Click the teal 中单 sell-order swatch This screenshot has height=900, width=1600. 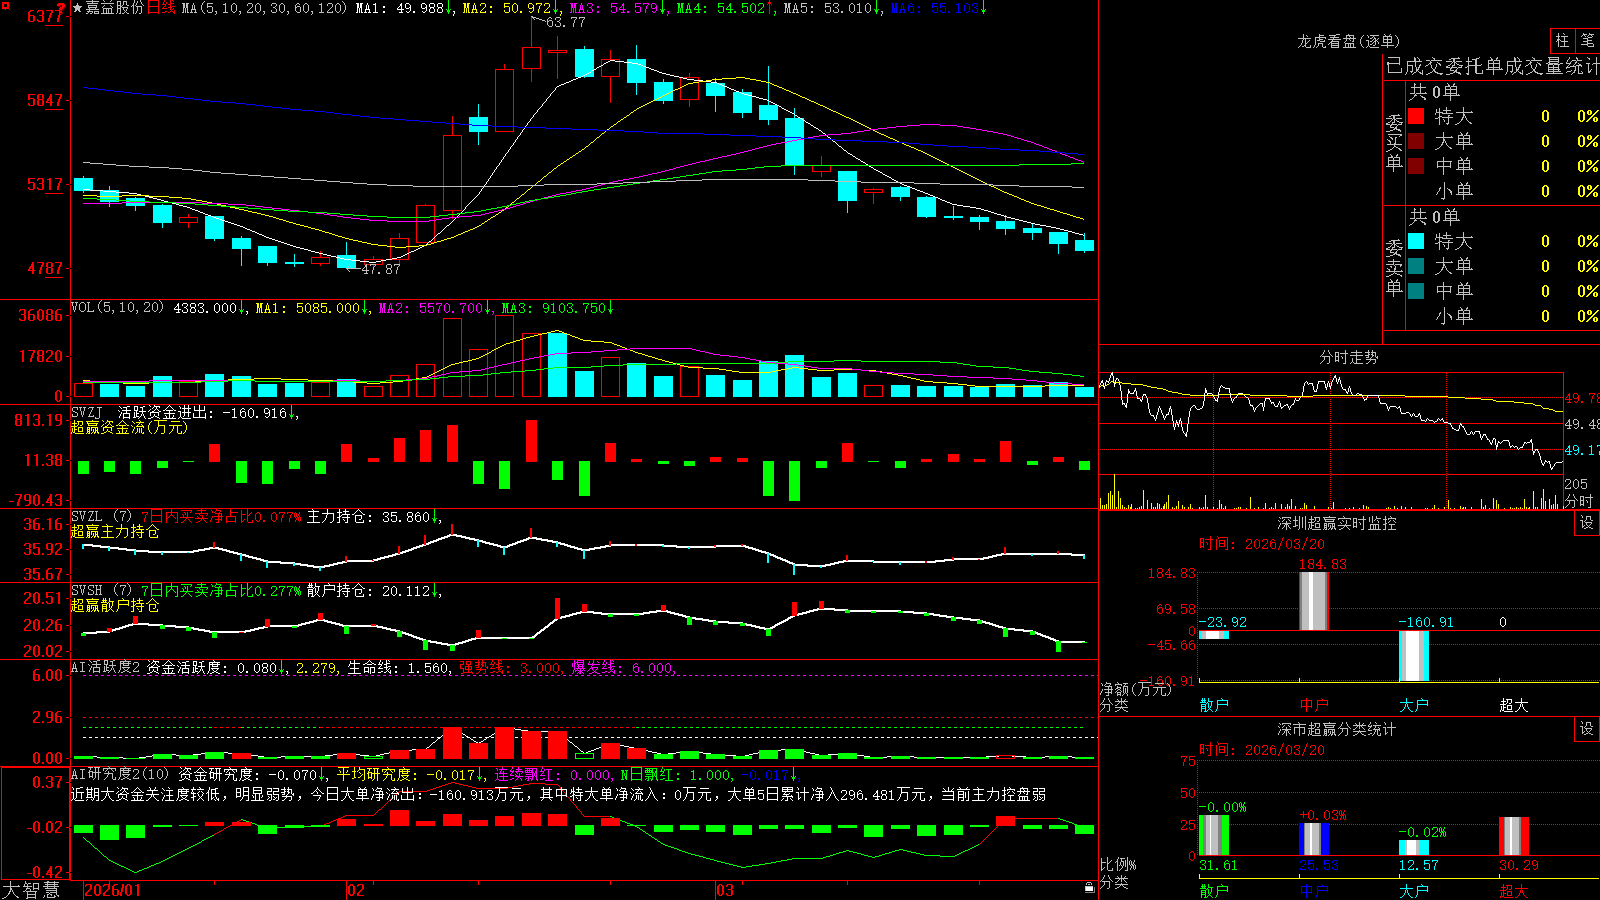[x=1416, y=291]
